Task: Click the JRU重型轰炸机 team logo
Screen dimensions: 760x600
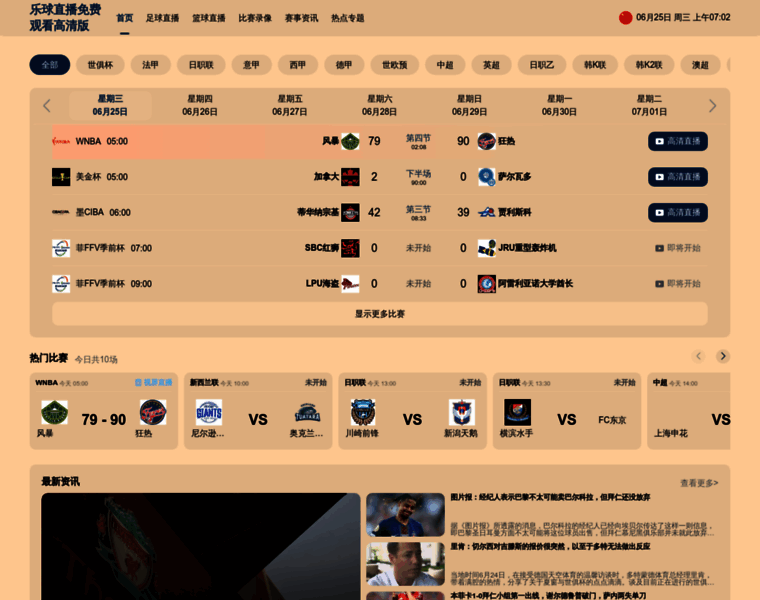Action: pyautogui.click(x=487, y=248)
